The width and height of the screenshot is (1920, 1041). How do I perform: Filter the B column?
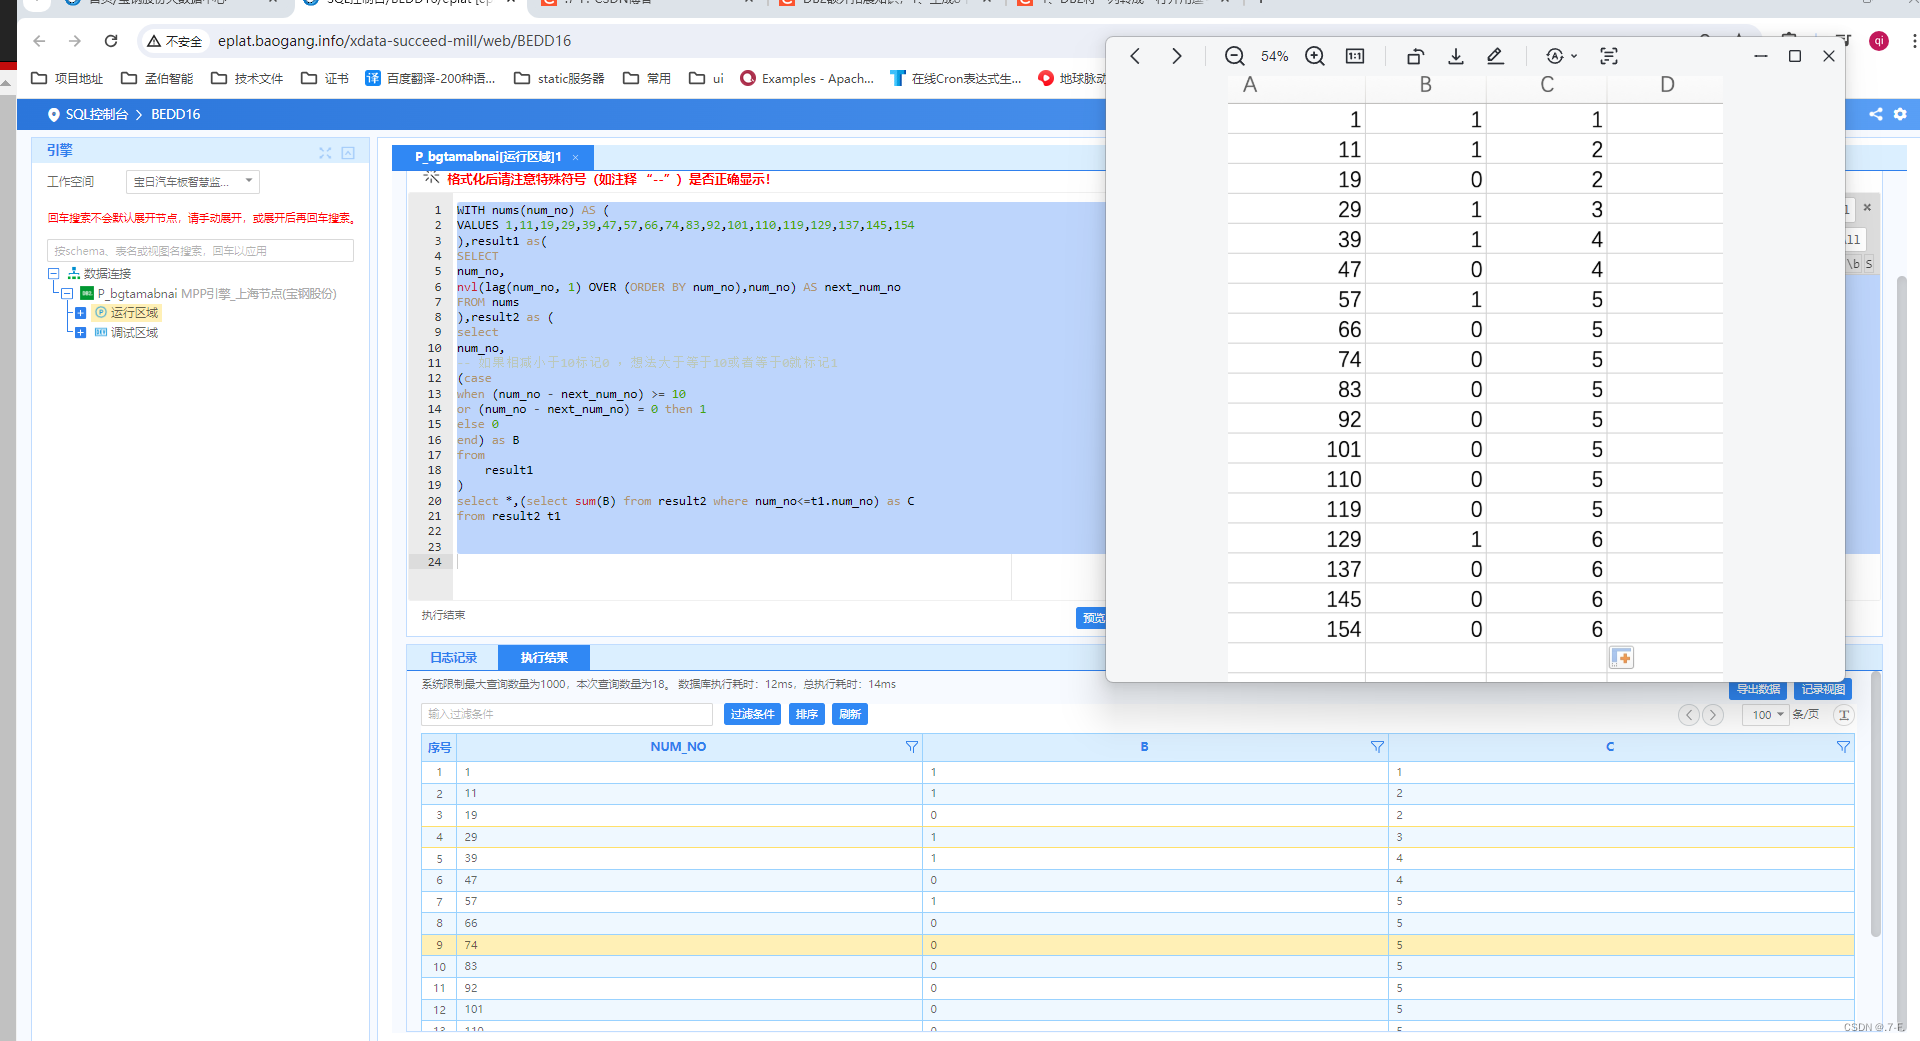tap(1377, 747)
